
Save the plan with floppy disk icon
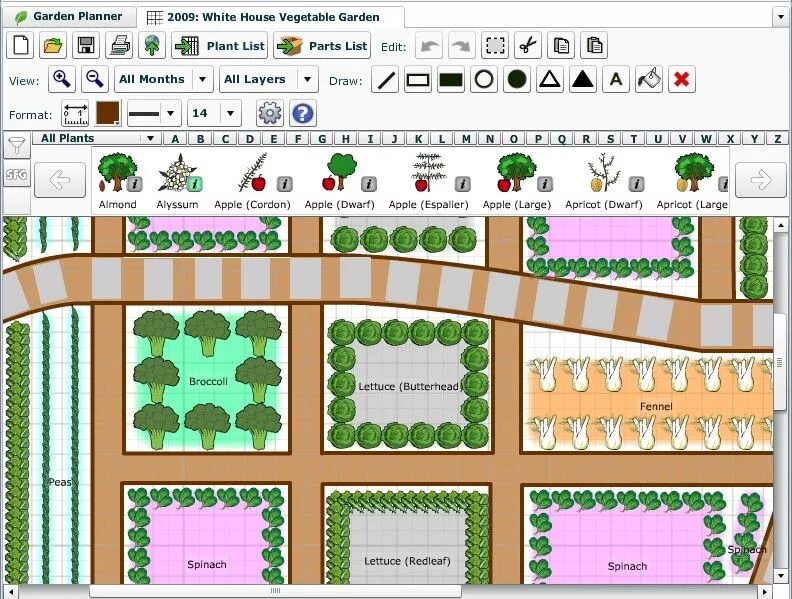click(x=86, y=45)
